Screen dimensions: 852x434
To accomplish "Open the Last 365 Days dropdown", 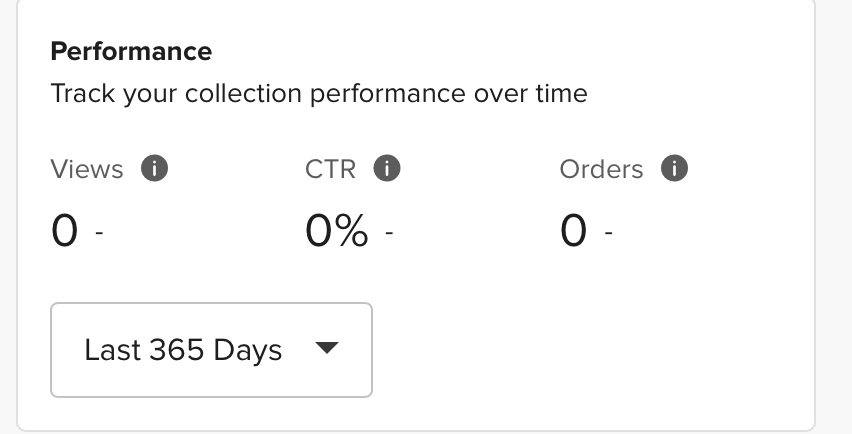I will (x=211, y=350).
